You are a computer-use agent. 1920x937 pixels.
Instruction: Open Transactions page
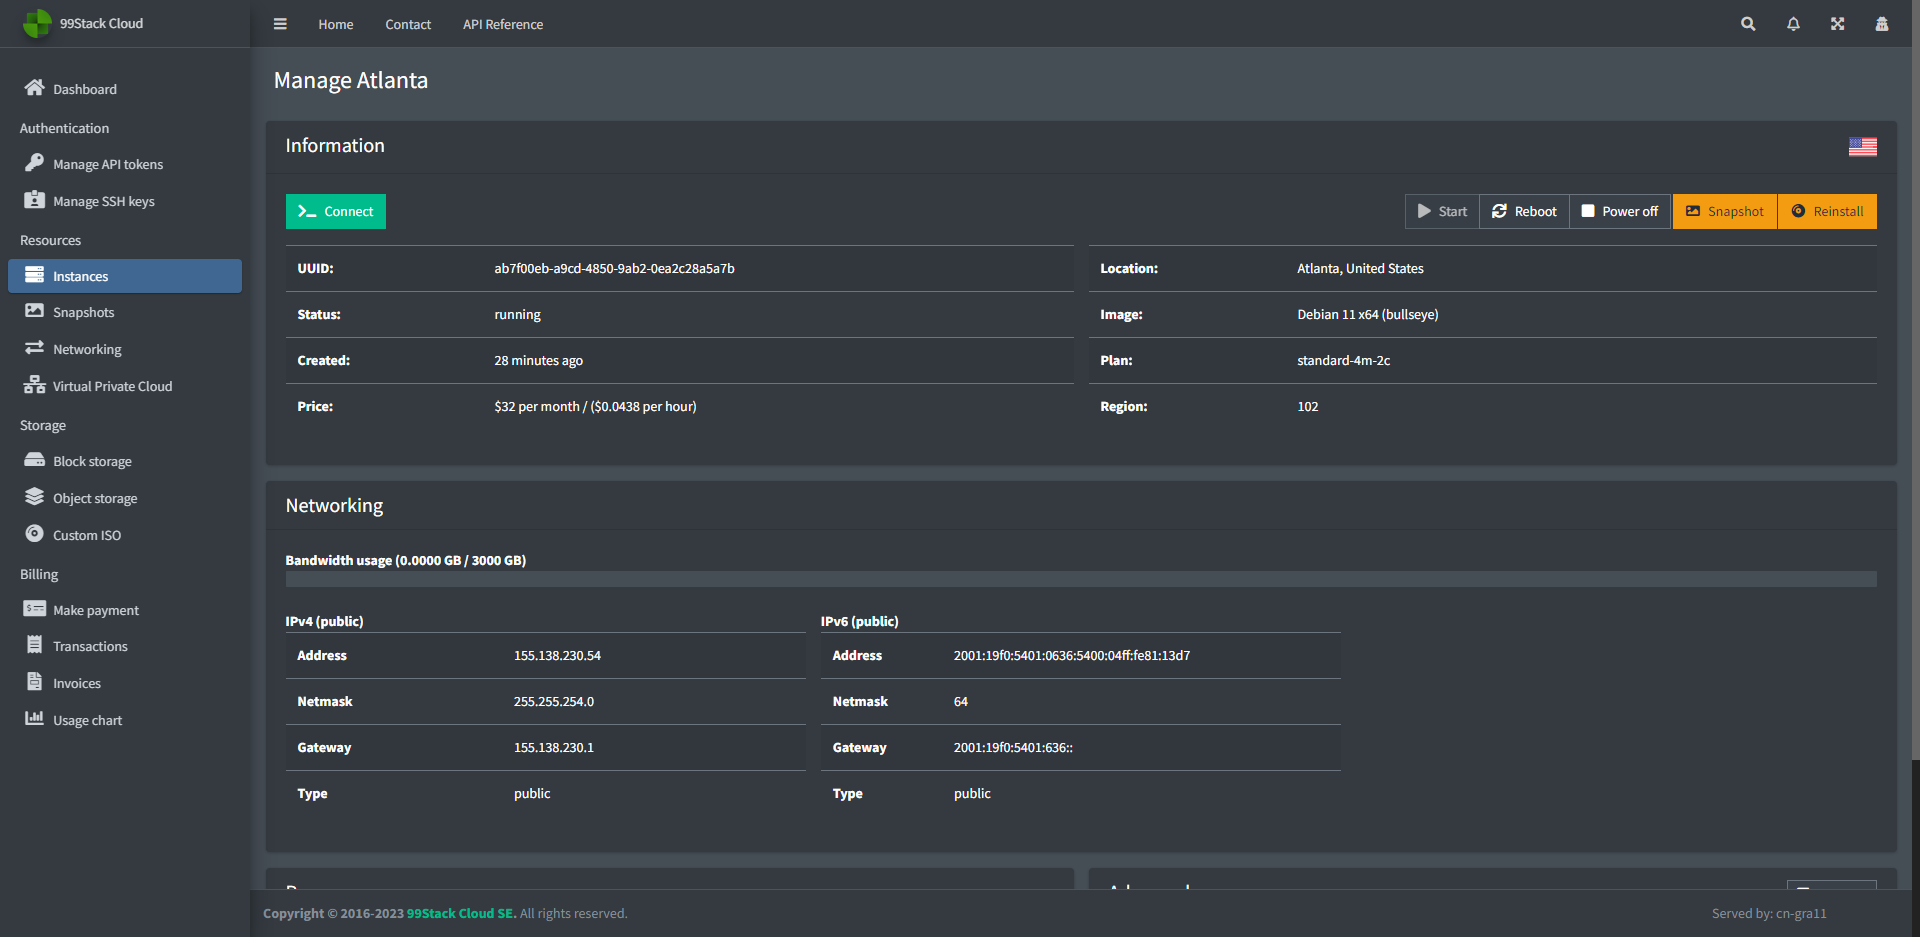pyautogui.click(x=125, y=646)
